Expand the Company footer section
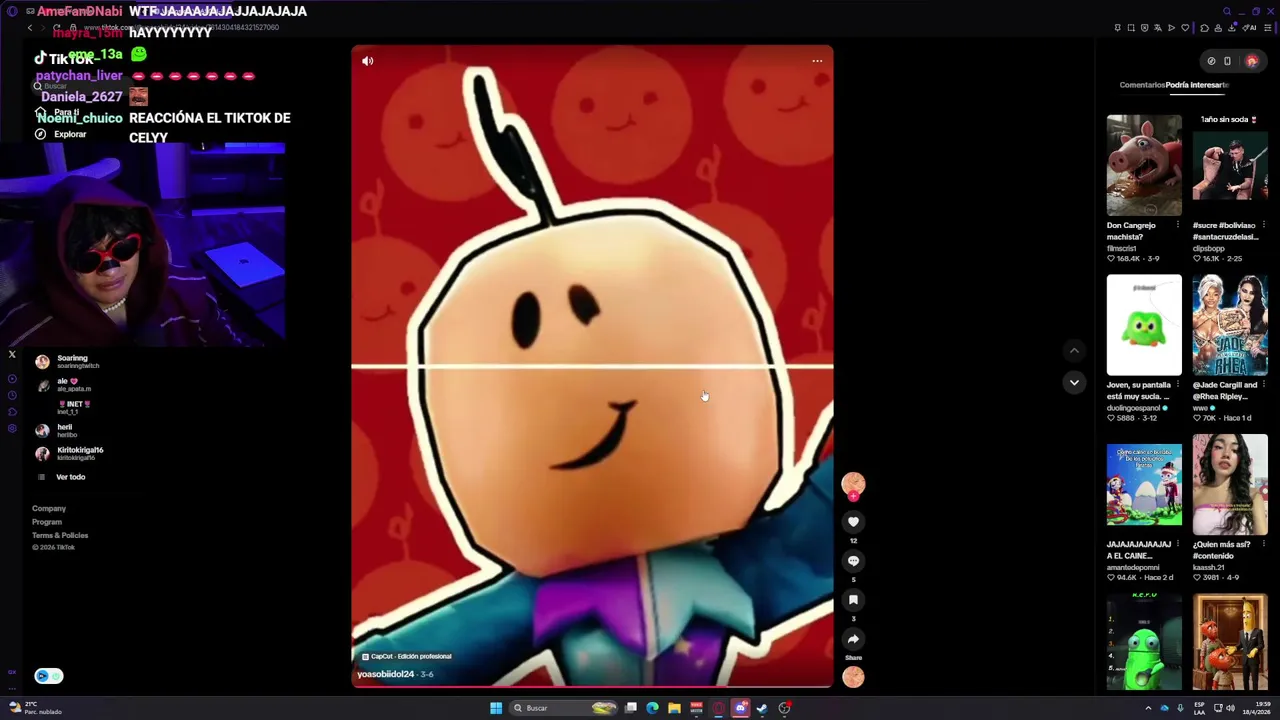The height and width of the screenshot is (720, 1280). click(x=49, y=509)
